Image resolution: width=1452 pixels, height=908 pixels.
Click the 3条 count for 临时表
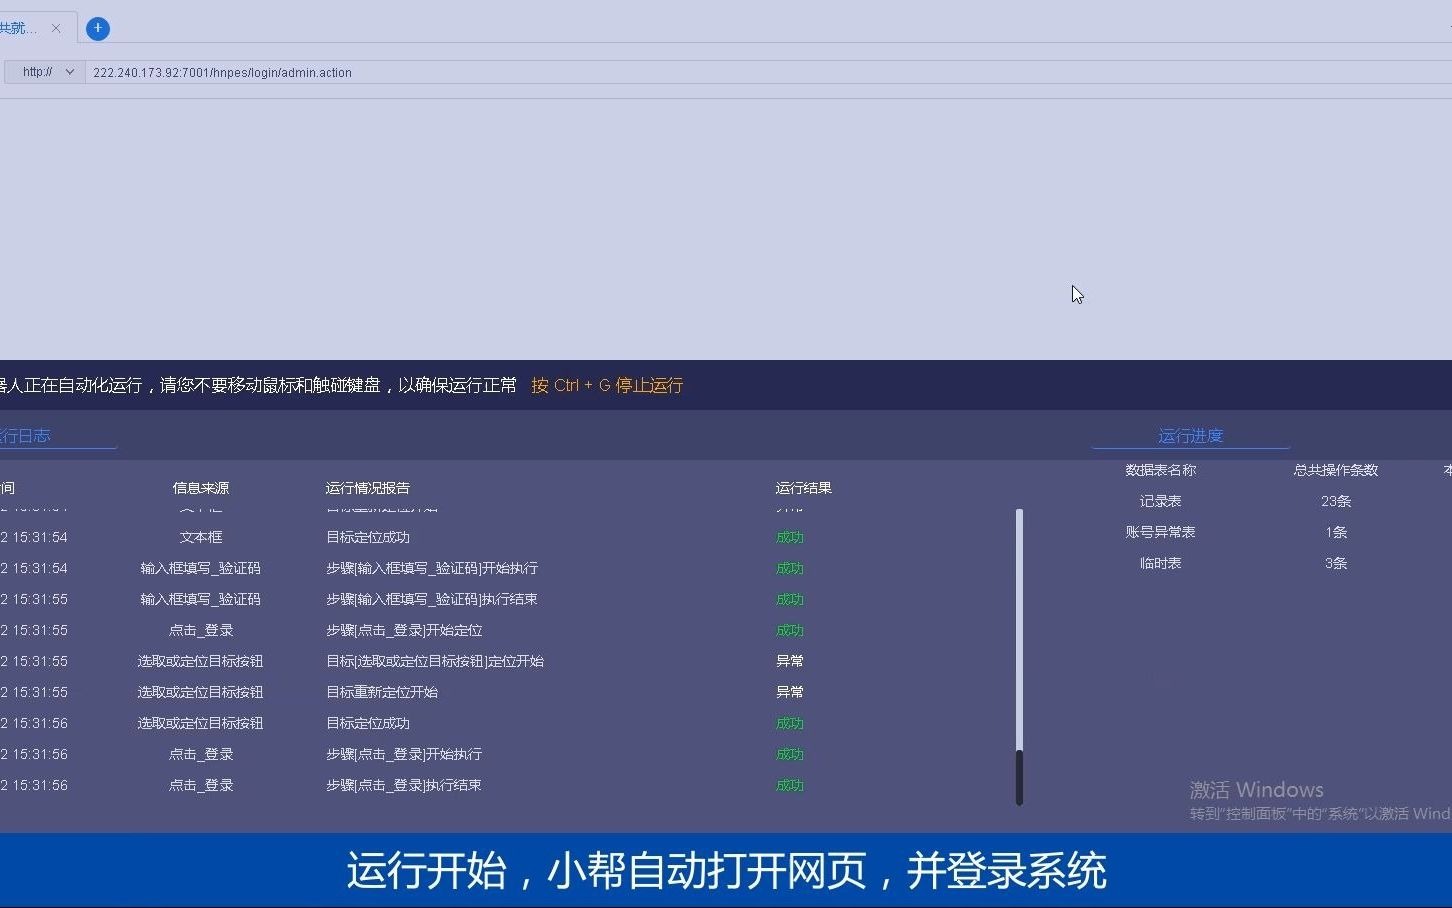click(1336, 563)
